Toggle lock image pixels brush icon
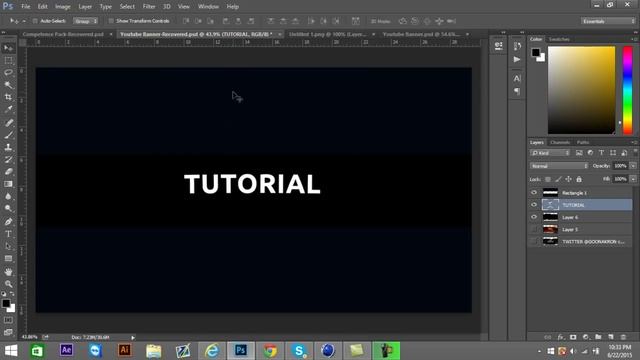The image size is (640, 360). point(558,179)
